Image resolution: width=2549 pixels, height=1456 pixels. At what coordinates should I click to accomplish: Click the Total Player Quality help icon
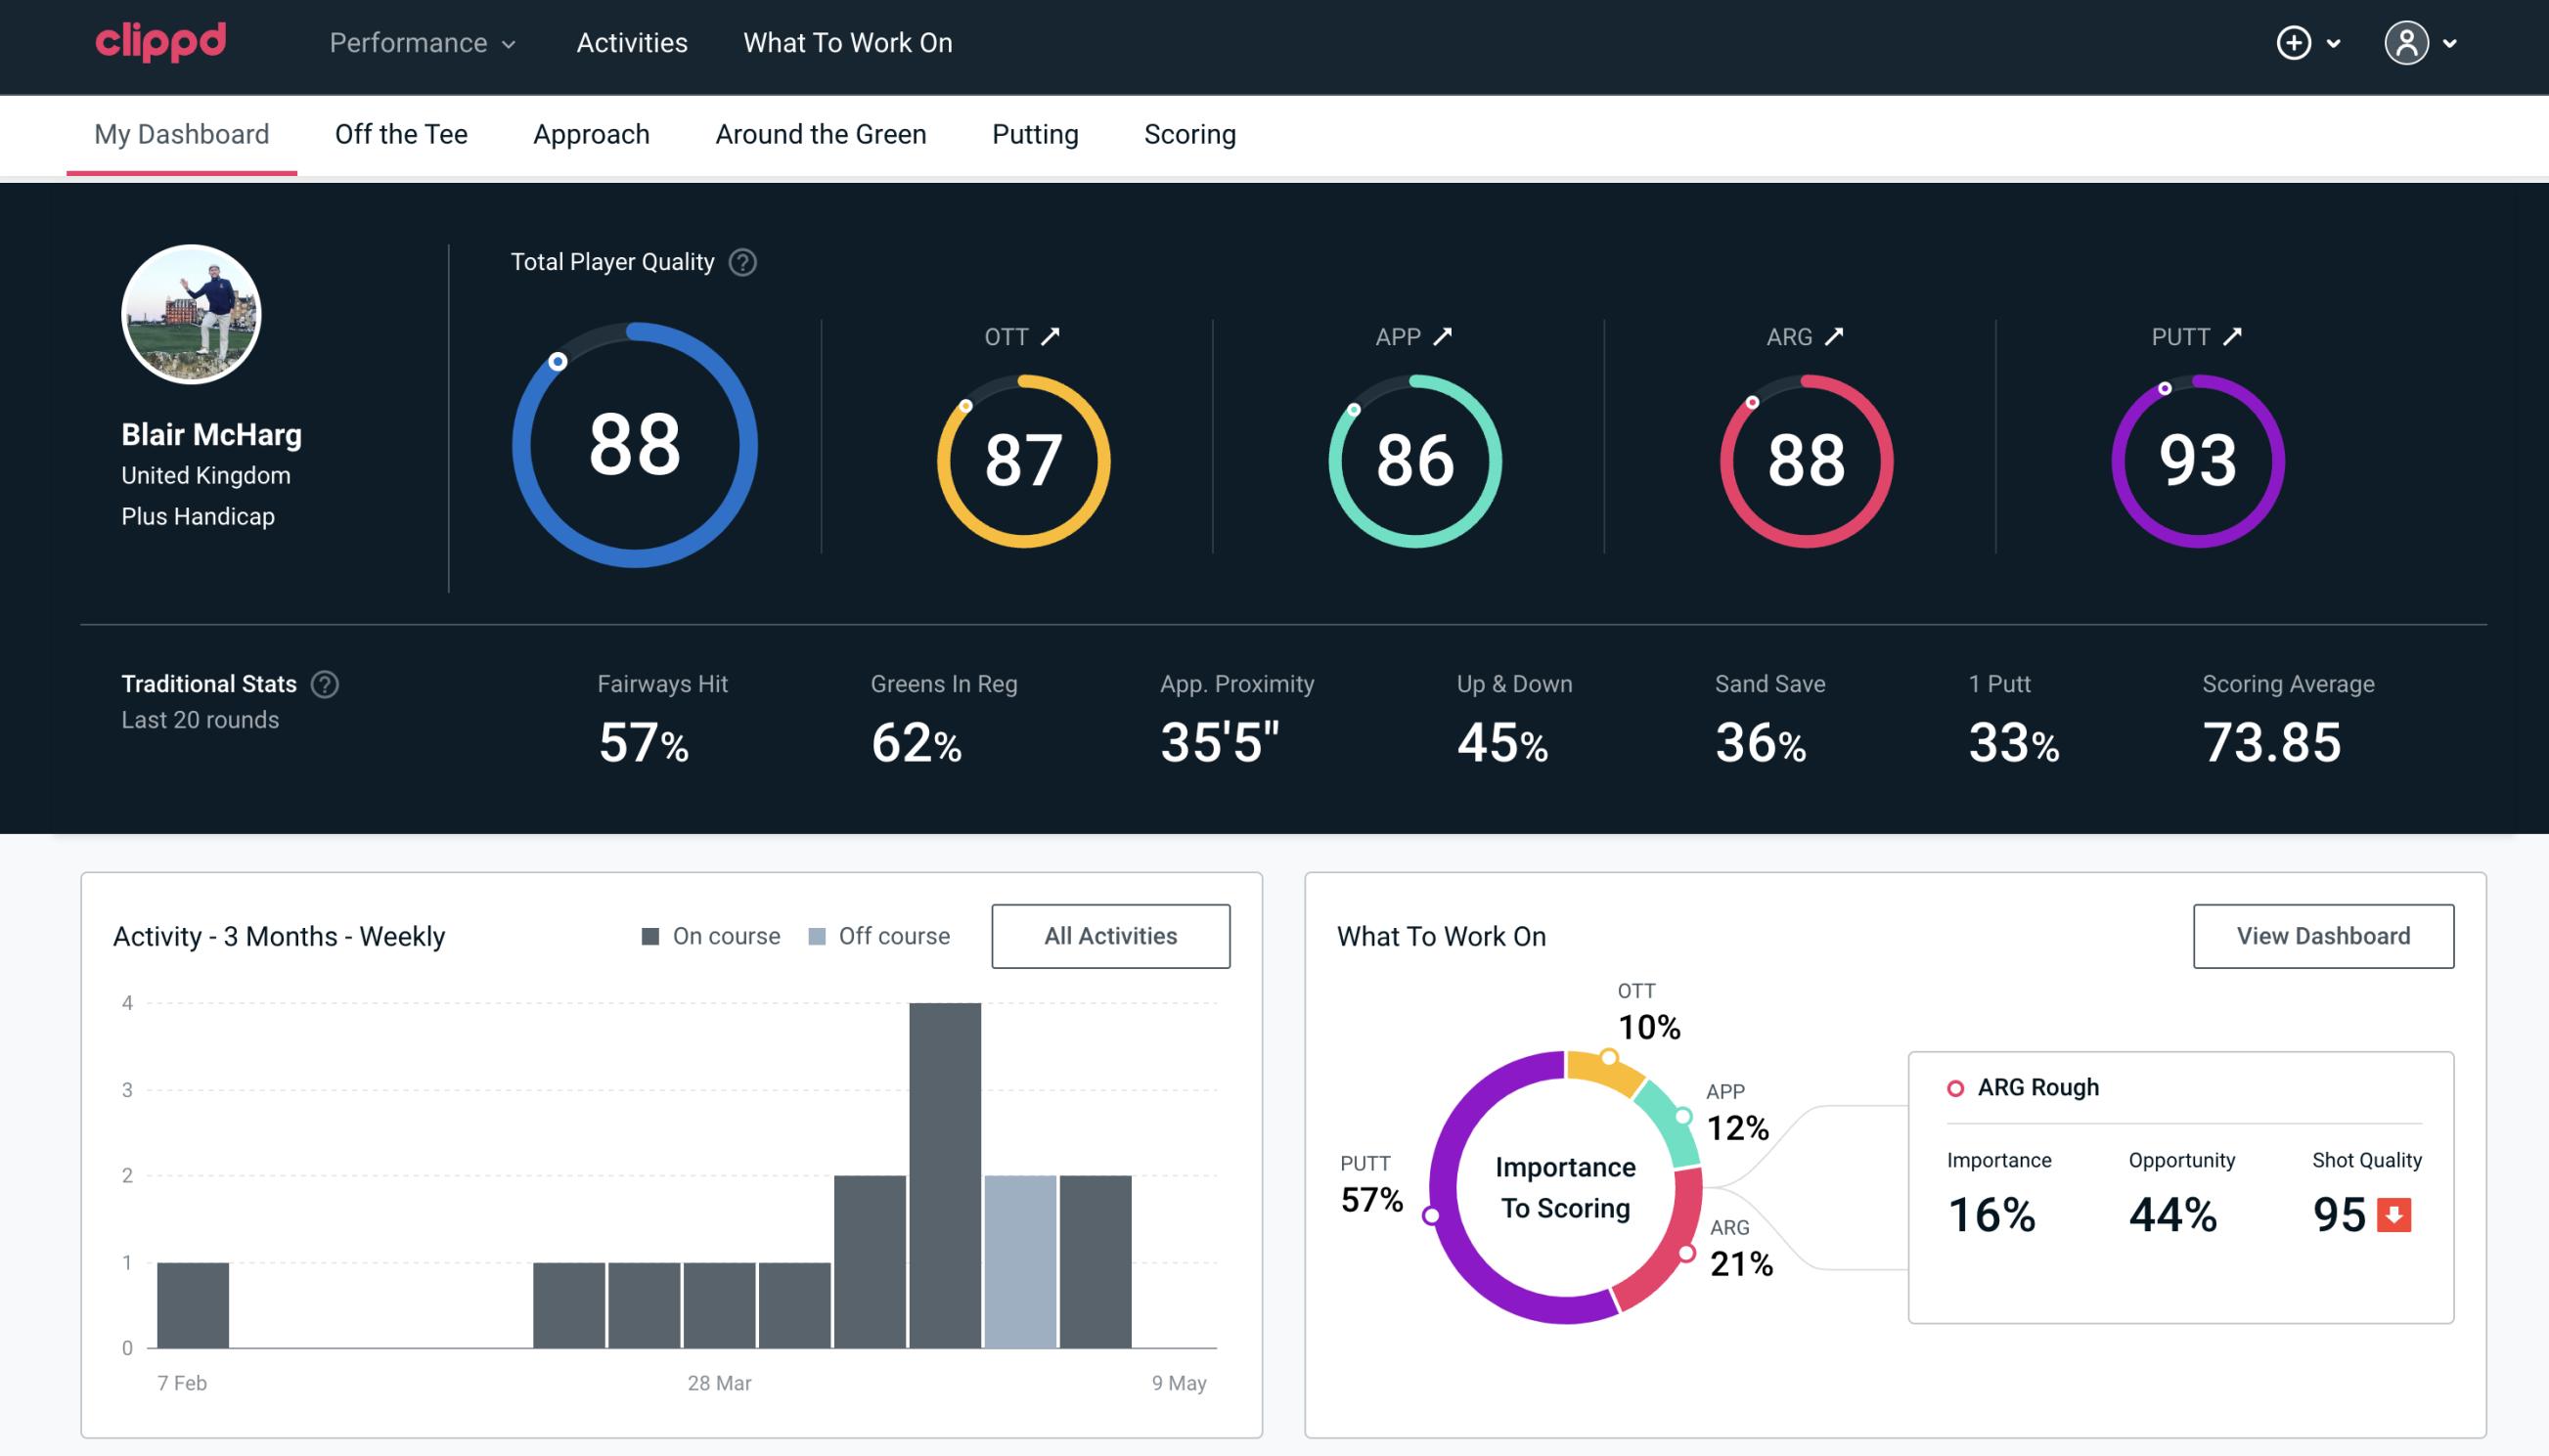click(x=740, y=262)
